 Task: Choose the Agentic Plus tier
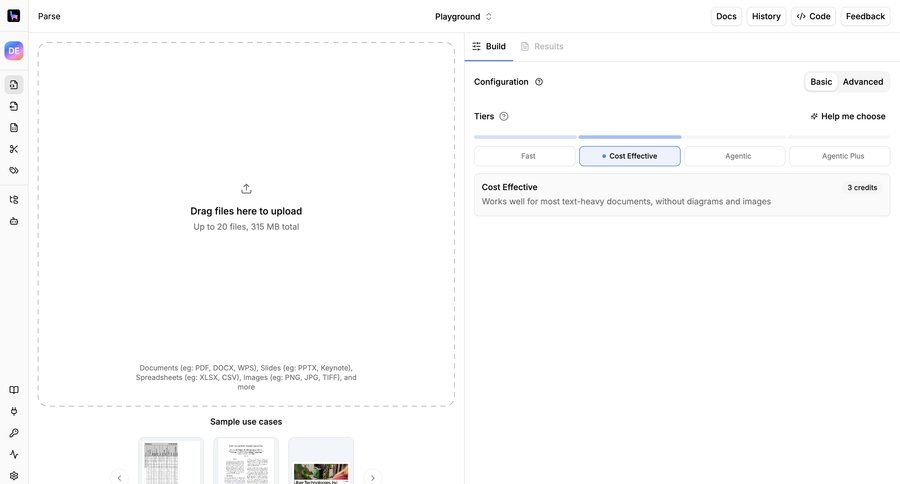click(842, 156)
